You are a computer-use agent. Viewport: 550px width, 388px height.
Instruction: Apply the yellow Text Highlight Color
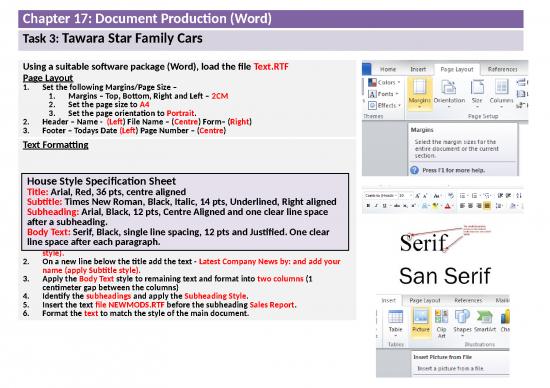click(435, 206)
